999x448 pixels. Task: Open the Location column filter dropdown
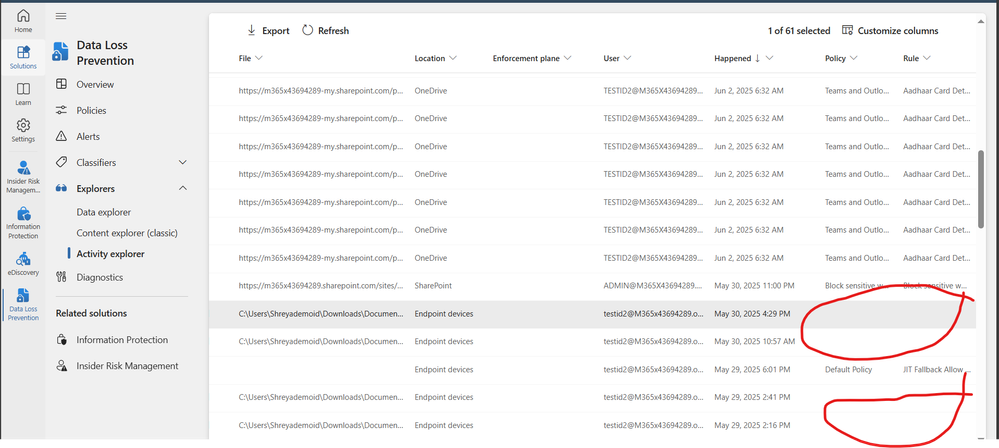click(453, 58)
